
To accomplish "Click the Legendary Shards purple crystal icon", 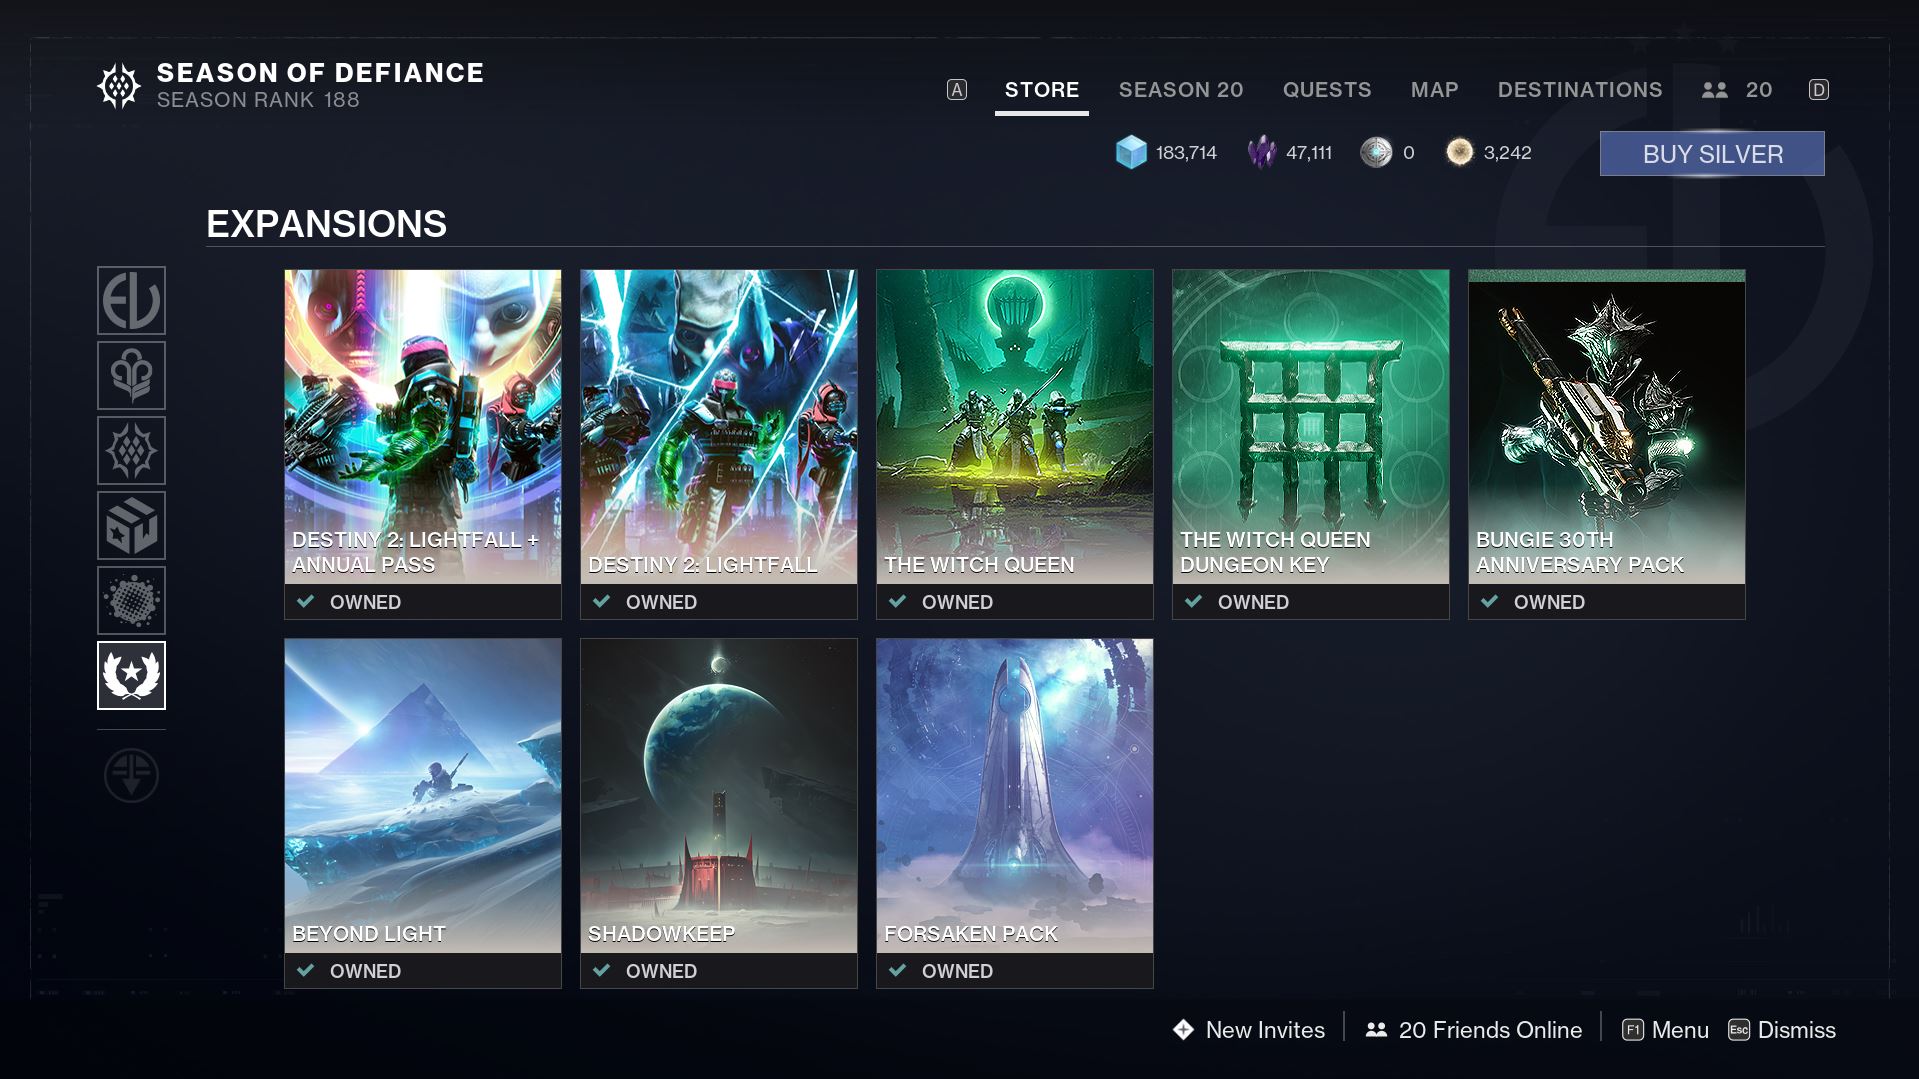I will click(1262, 152).
